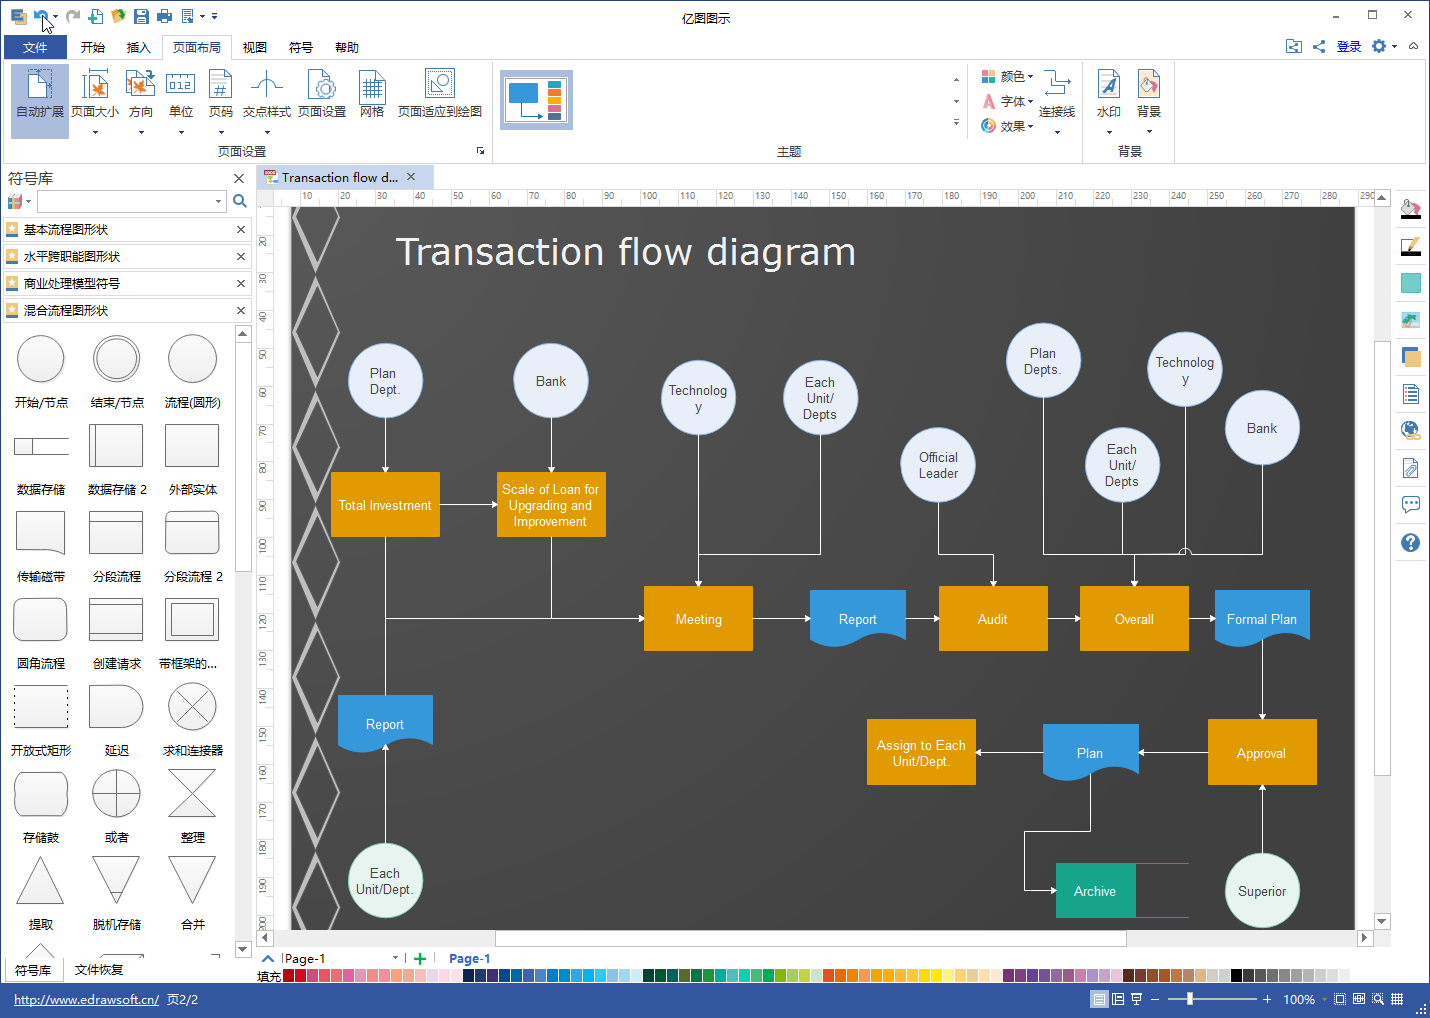Click the symbol library search input field
Screen dimensions: 1430x1018
[x=125, y=201]
